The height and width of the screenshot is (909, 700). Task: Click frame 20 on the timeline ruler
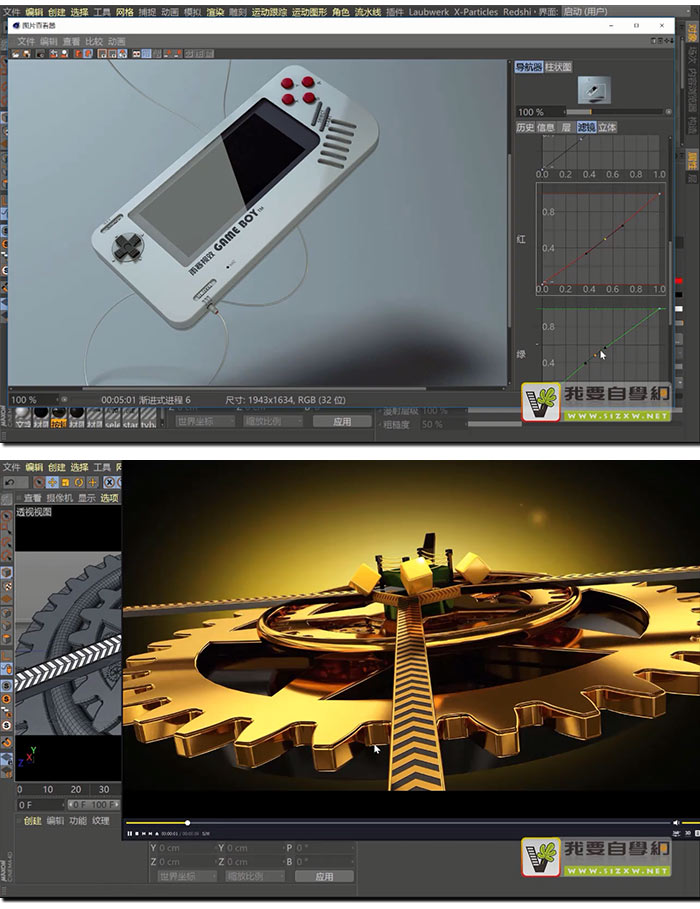[76, 790]
